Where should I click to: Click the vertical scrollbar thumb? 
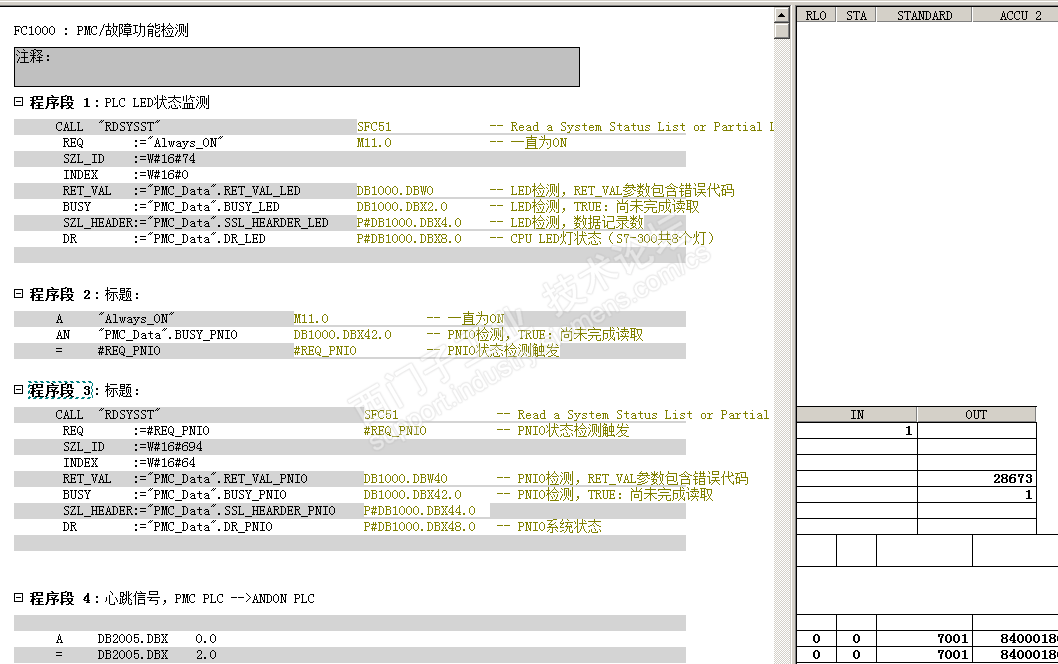pyautogui.click(x=781, y=30)
